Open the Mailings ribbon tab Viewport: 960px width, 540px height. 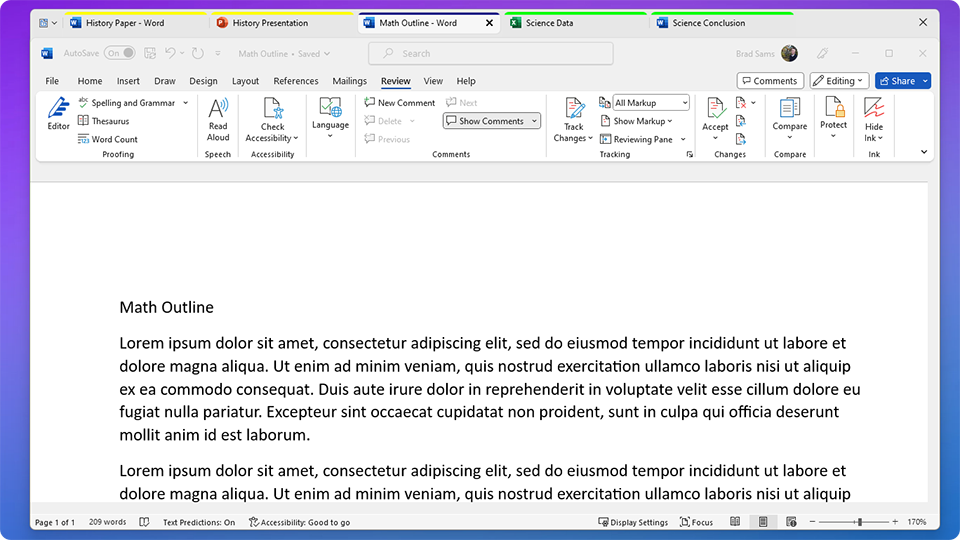(350, 81)
